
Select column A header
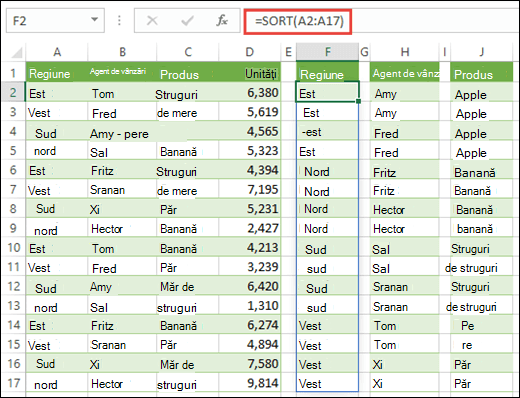pyautogui.click(x=57, y=52)
